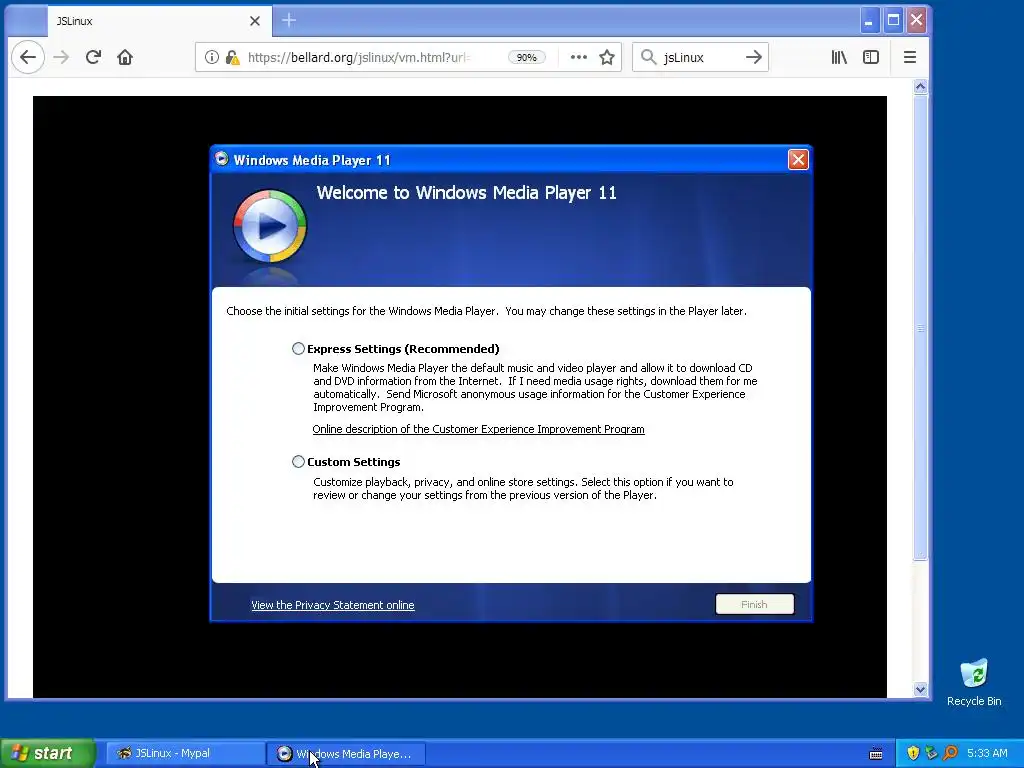Click the Windows Media Player logo image
Viewport: 1024px width, 768px height.
tap(270, 226)
